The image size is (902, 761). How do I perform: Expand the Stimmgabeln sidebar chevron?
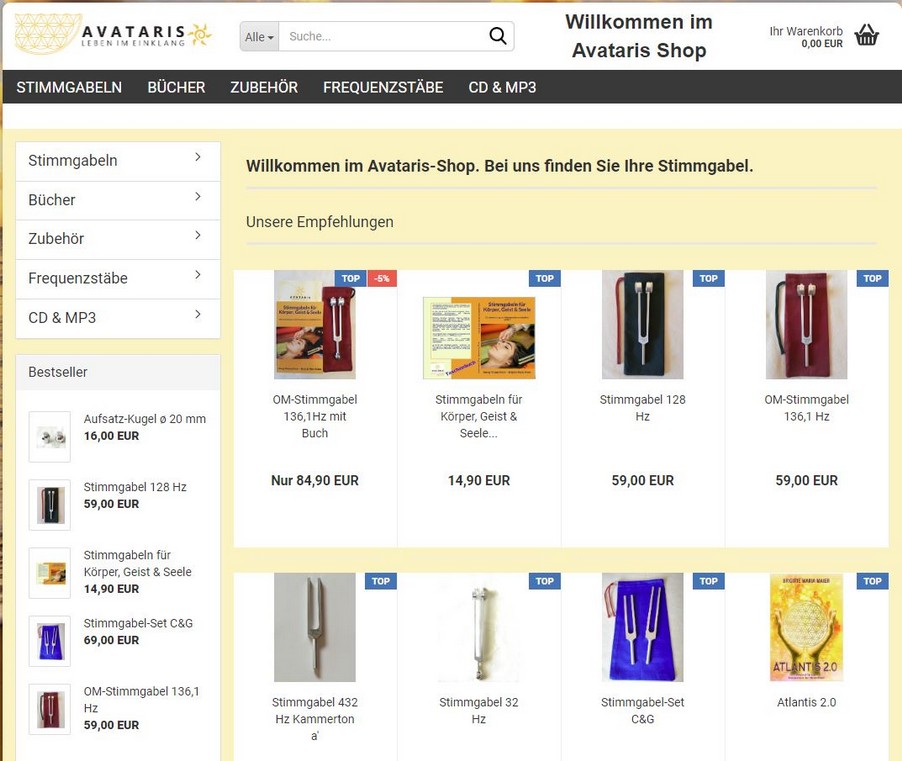(198, 157)
